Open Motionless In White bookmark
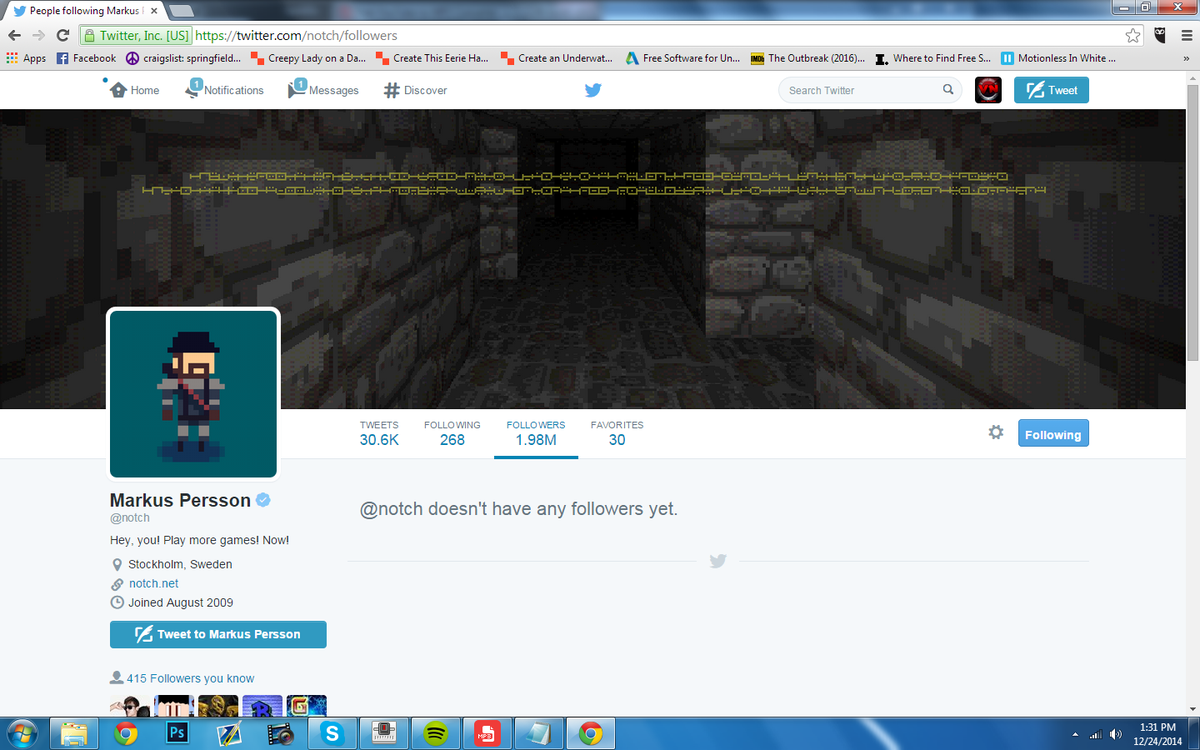Image resolution: width=1200 pixels, height=750 pixels. 1058,58
